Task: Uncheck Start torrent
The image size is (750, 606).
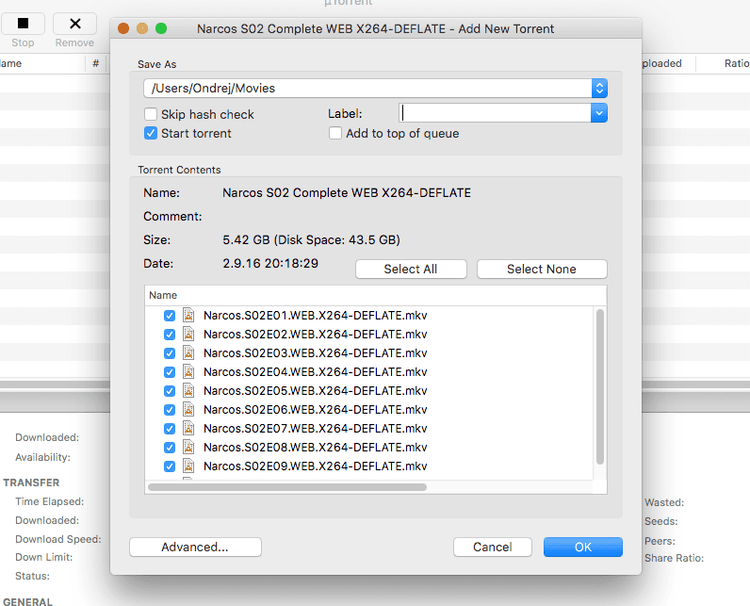Action: [151, 133]
